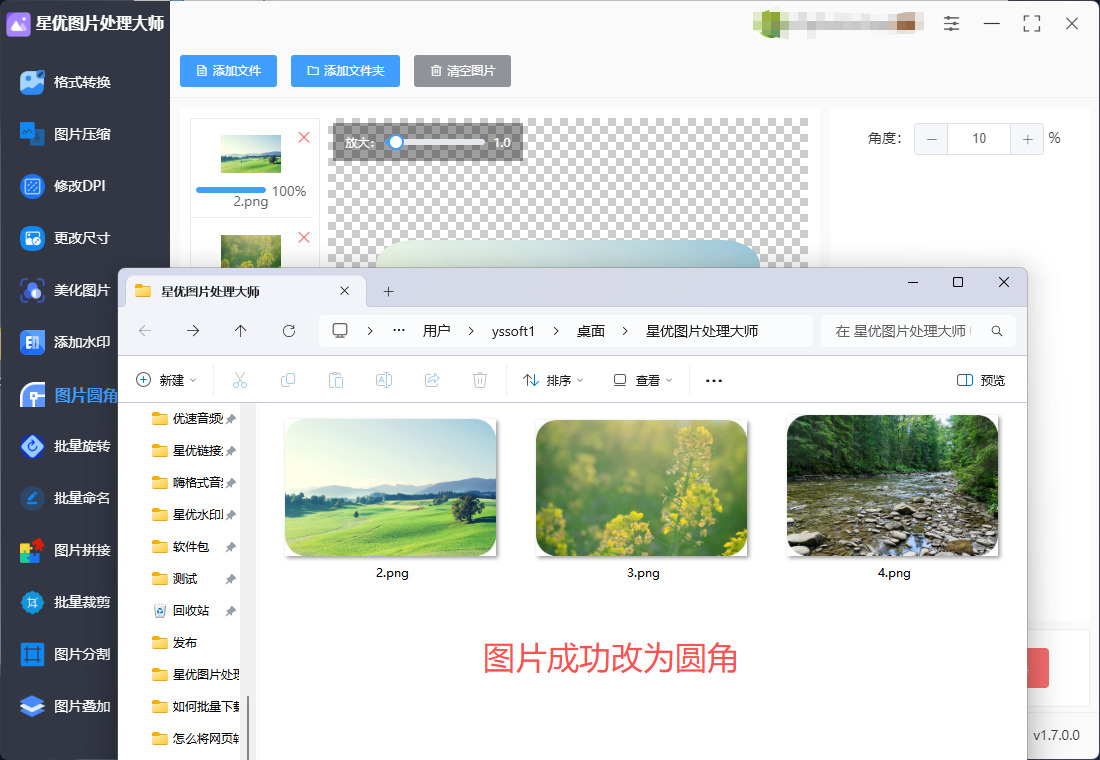This screenshot has width=1100, height=760.
Task: Click the Share icon in Explorer toolbar
Action: (432, 380)
